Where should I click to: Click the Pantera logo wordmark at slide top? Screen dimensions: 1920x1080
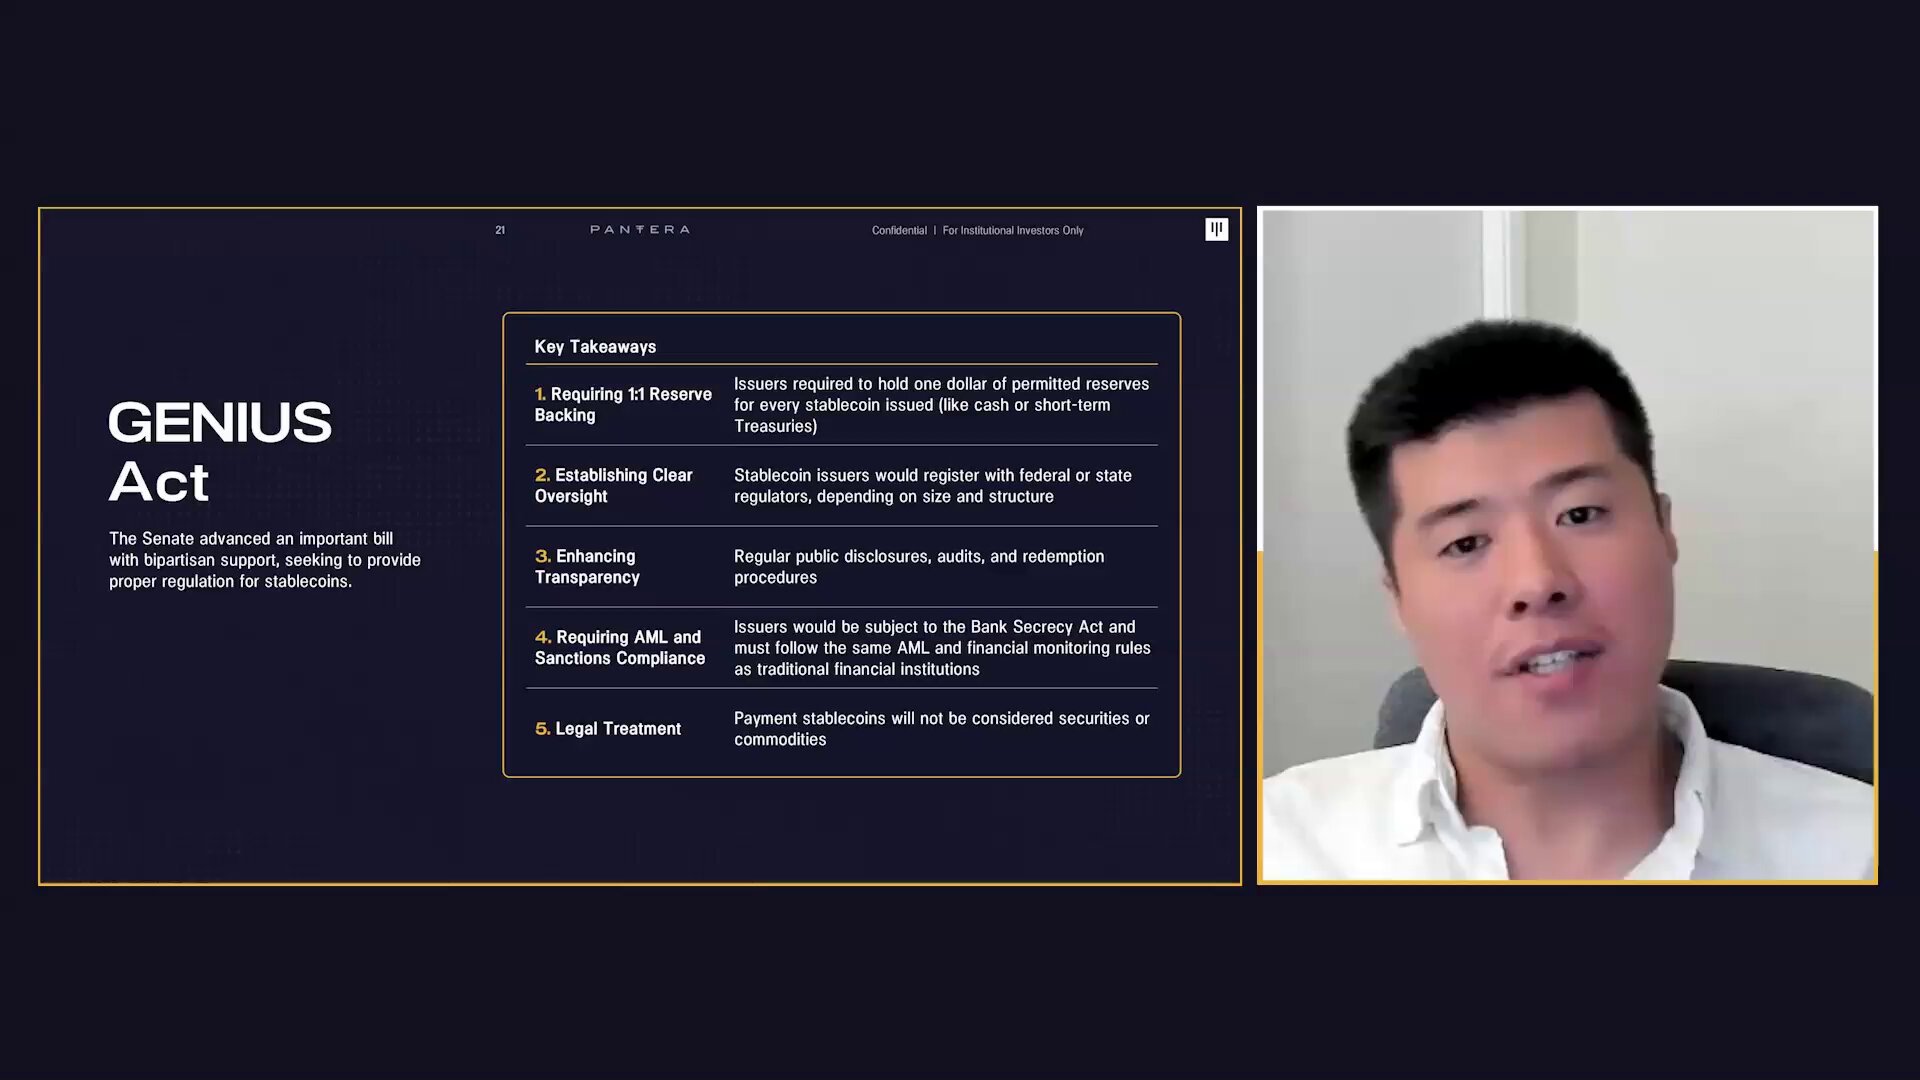pos(640,229)
